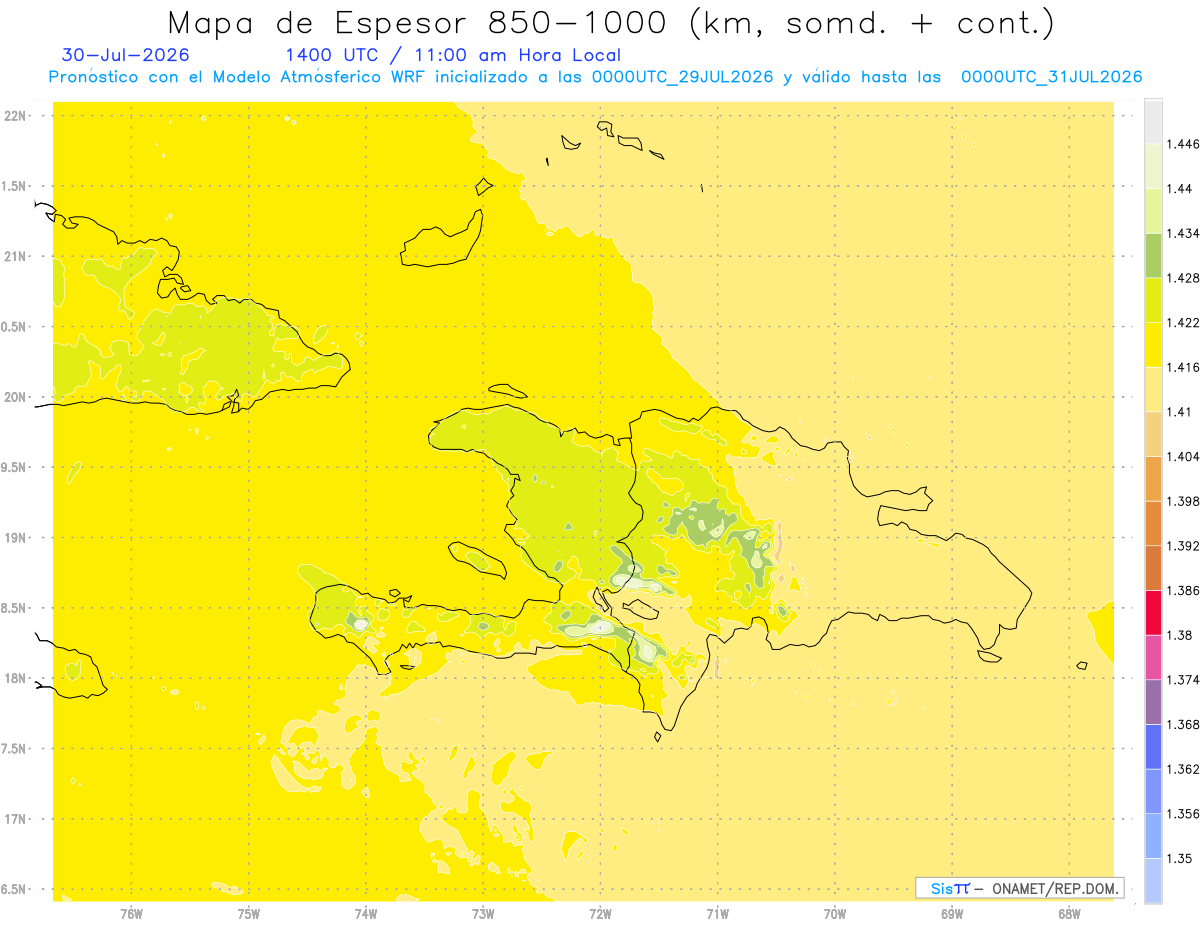Select the legend value '1.392'
Viewport: 1200px width, 927px height.
(x=1185, y=546)
